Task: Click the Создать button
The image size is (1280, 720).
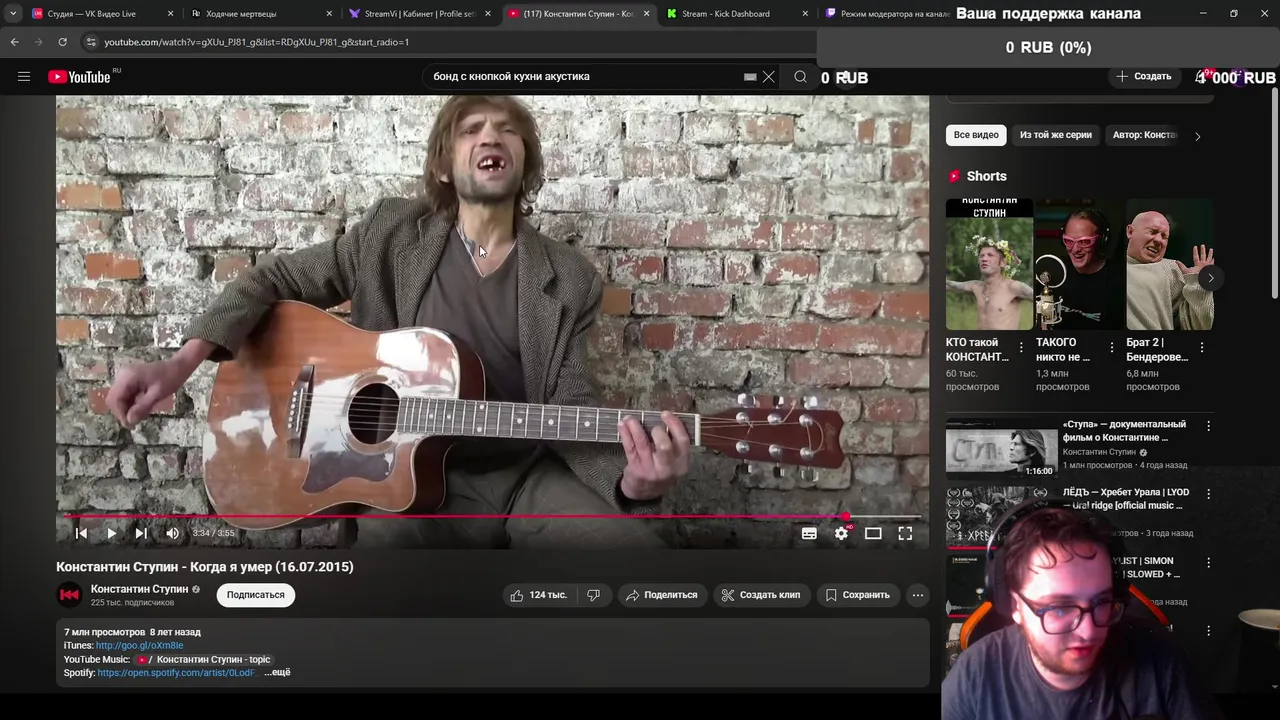Action: (1144, 76)
